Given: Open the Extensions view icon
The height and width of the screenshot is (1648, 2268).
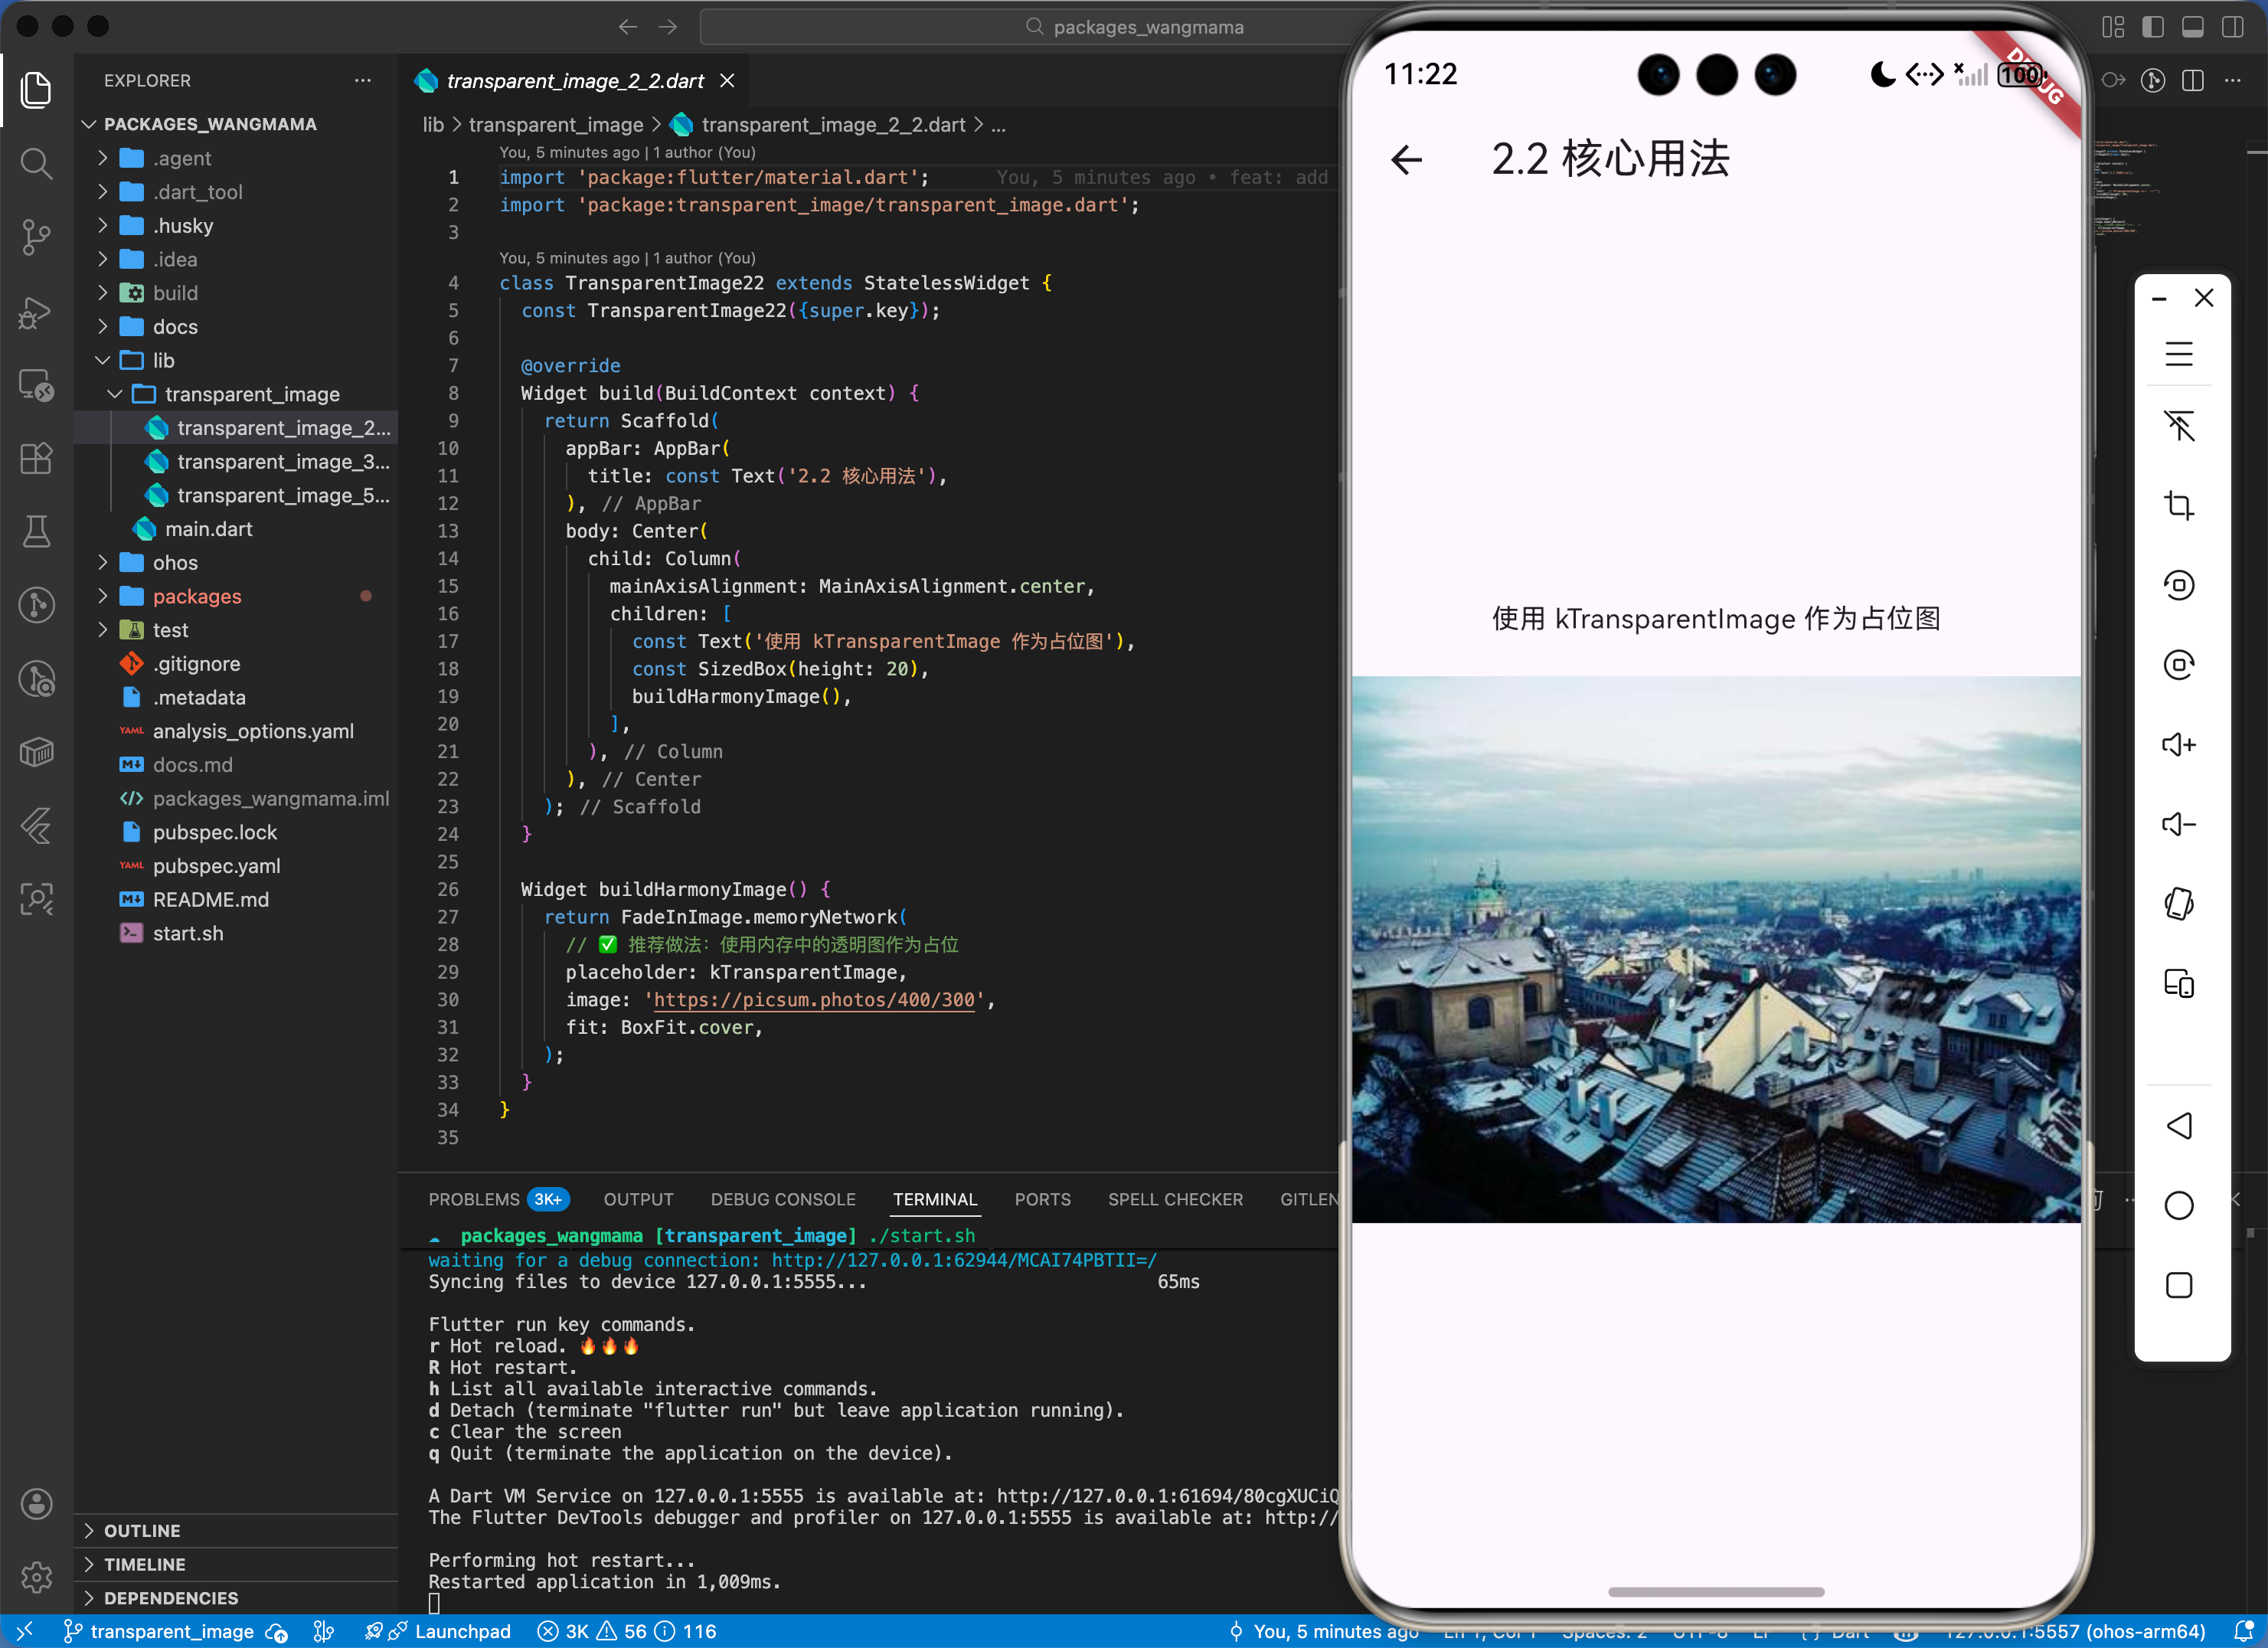Looking at the screenshot, I should click(36, 459).
